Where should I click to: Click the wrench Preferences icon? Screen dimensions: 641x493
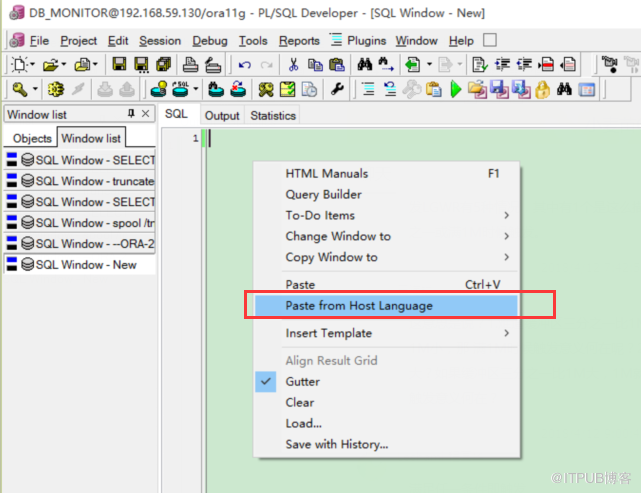coord(337,89)
